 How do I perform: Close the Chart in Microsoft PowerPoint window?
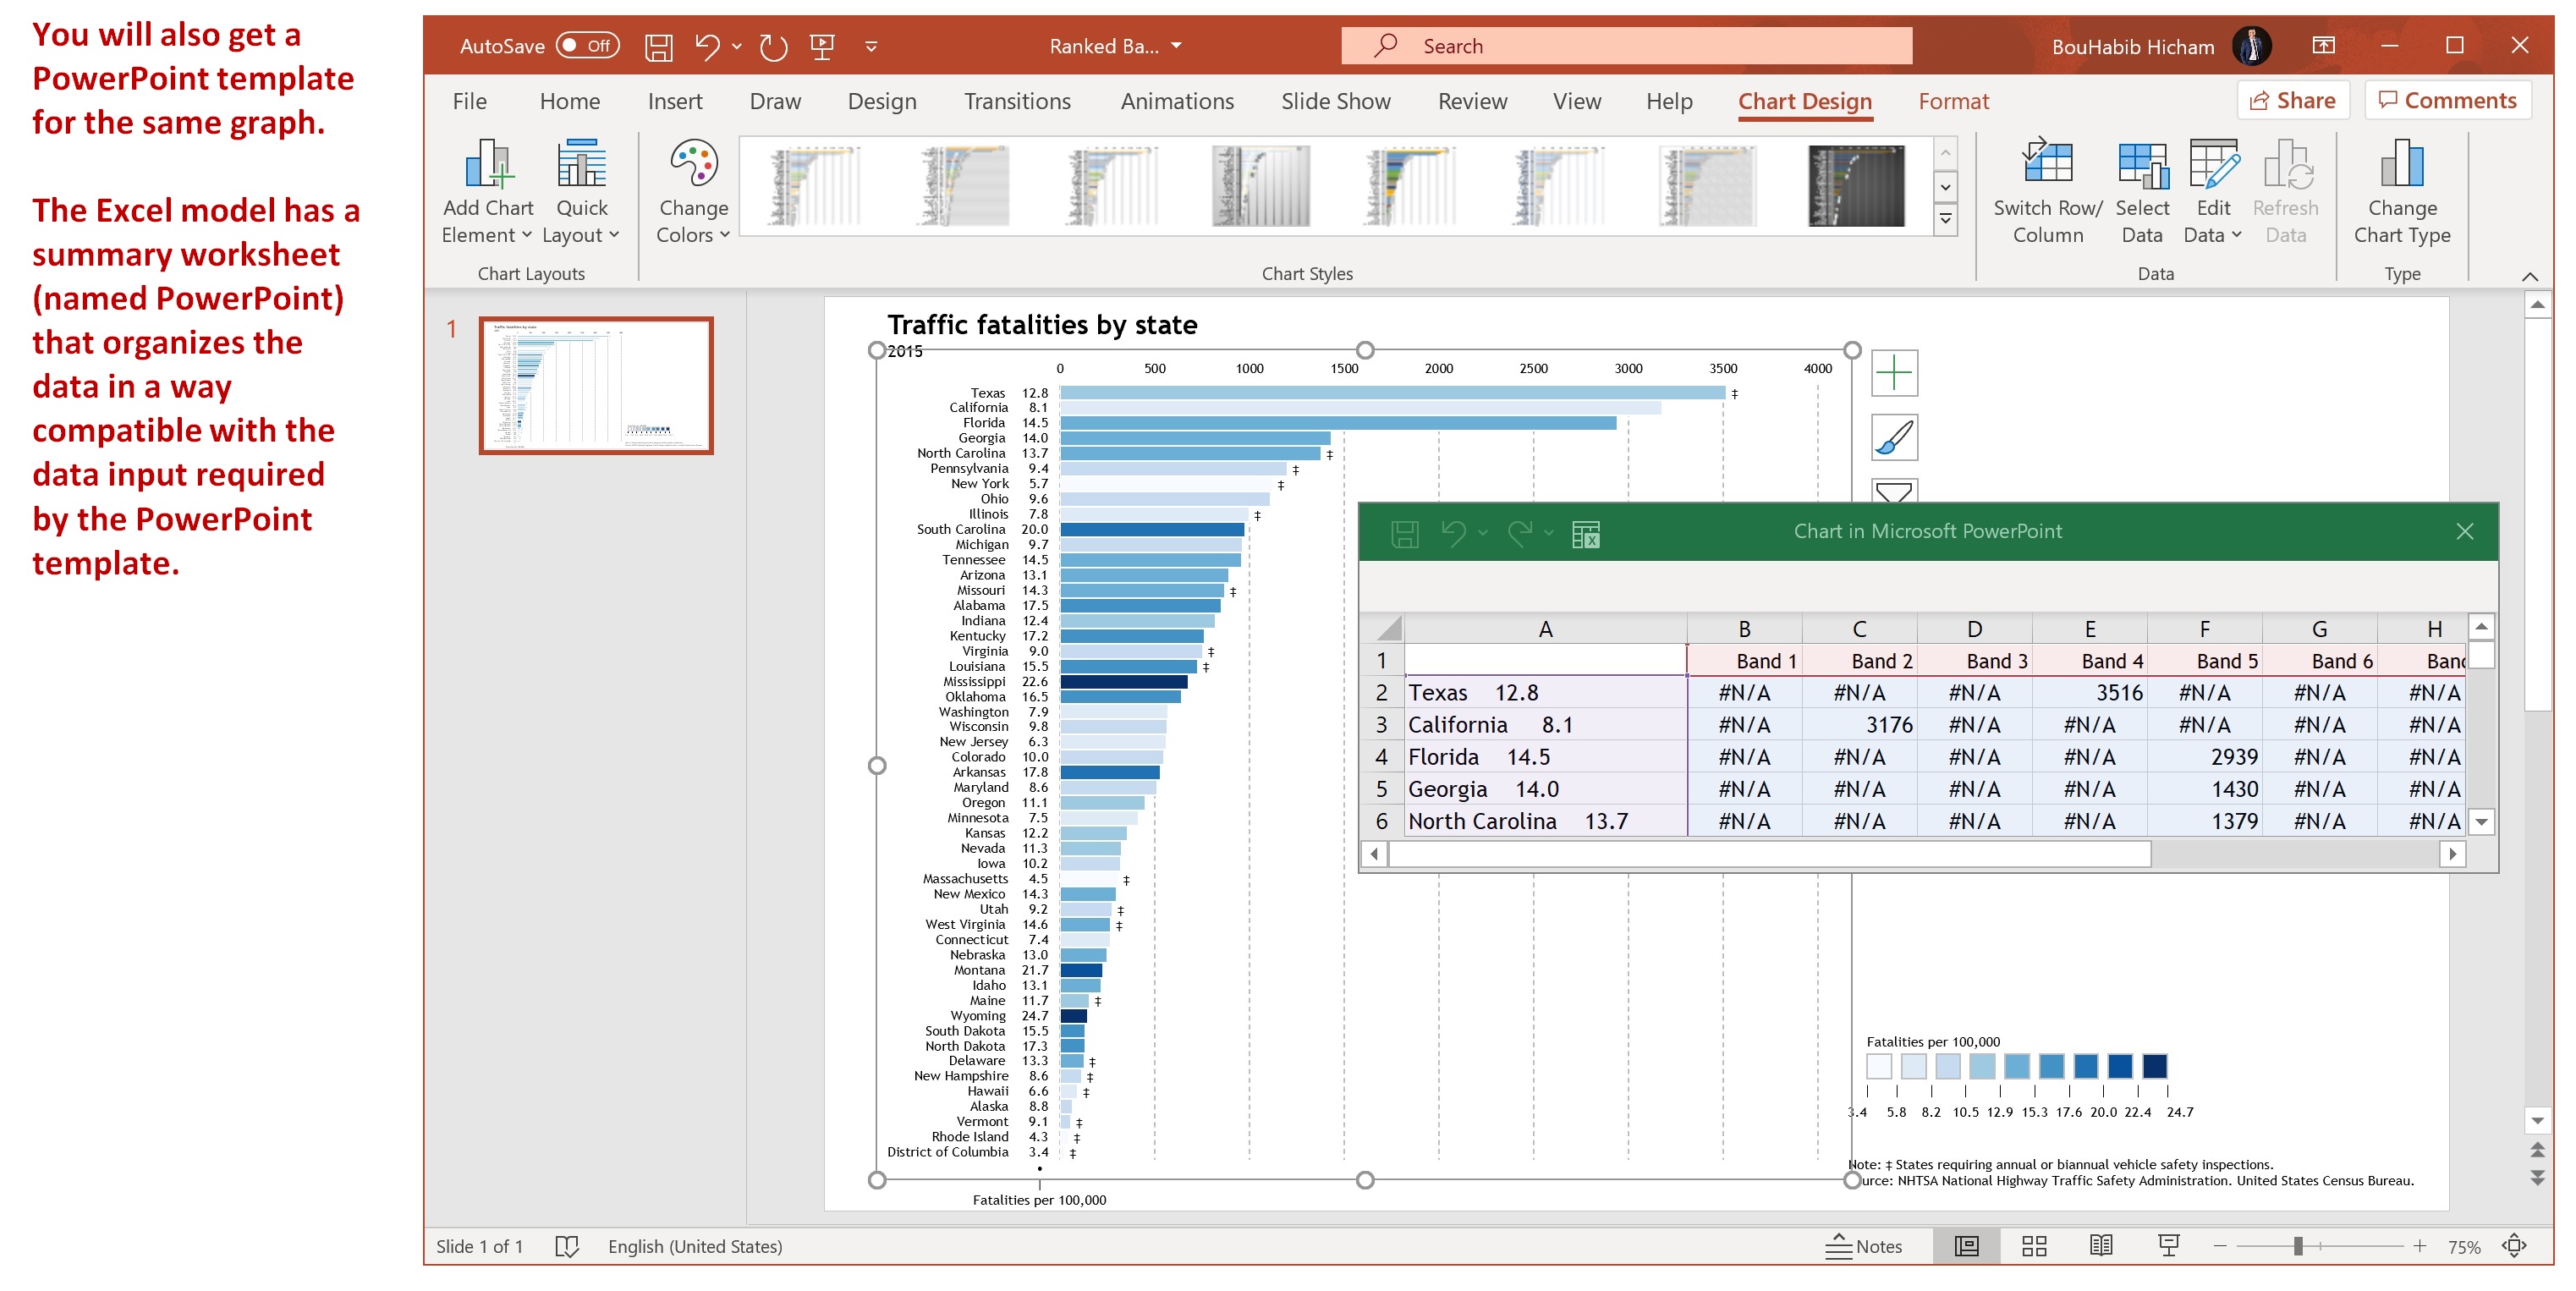click(x=2464, y=531)
